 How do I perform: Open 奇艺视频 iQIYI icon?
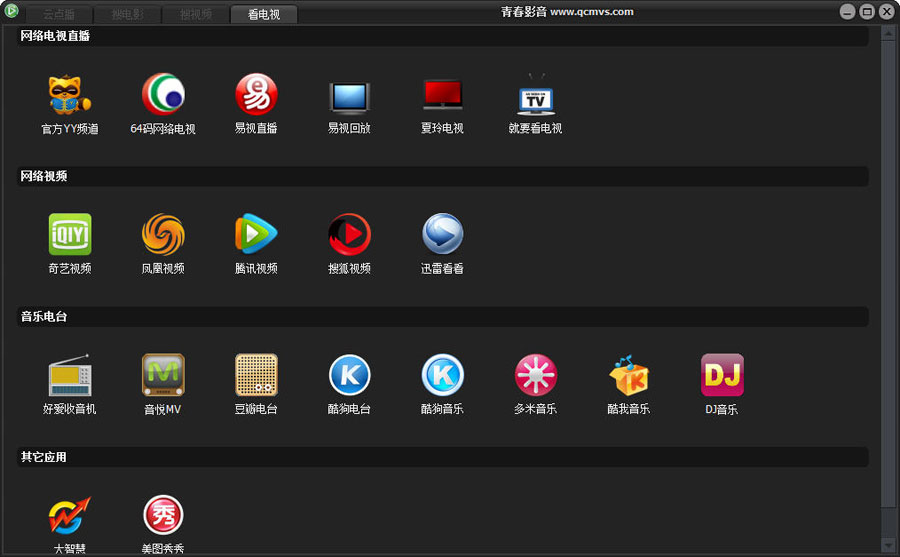click(x=69, y=235)
